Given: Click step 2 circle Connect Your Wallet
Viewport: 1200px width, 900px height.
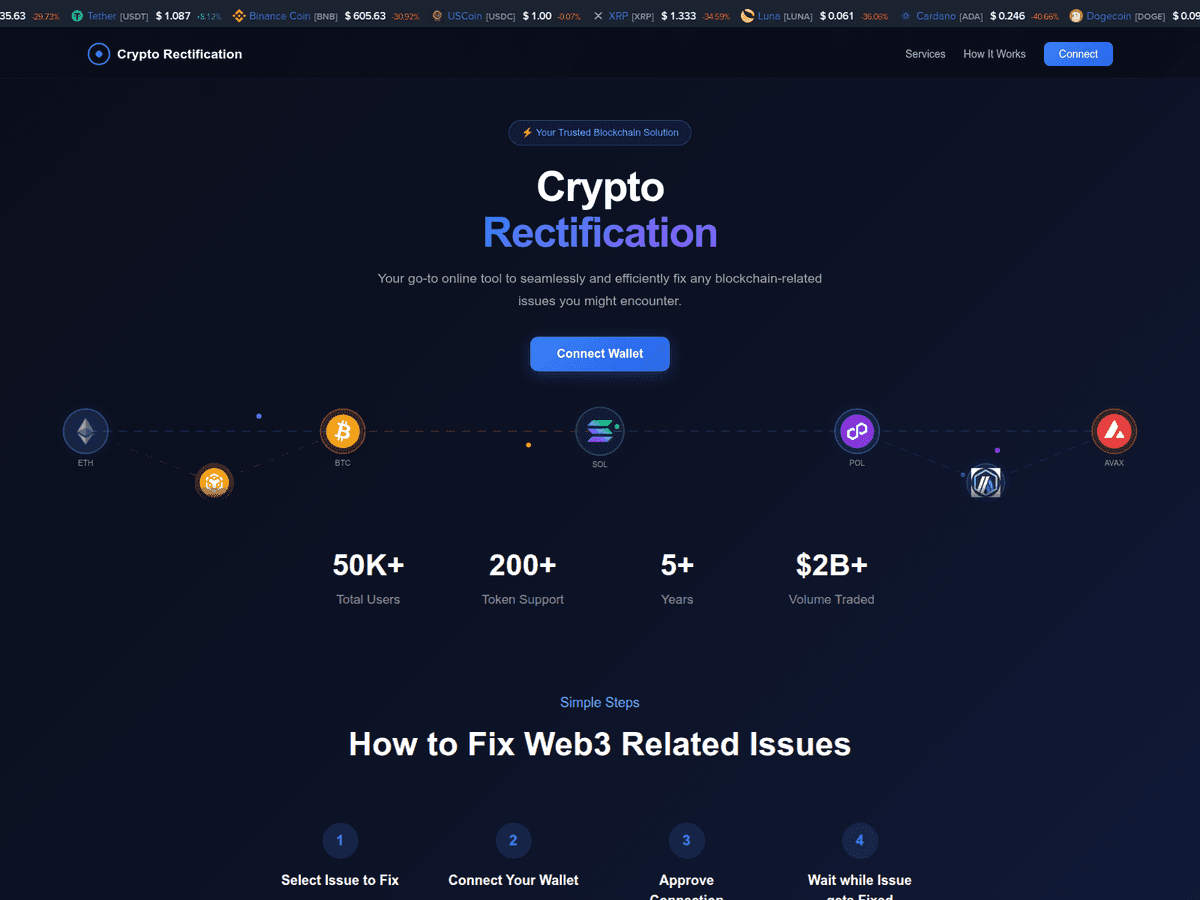Looking at the screenshot, I should (x=513, y=840).
